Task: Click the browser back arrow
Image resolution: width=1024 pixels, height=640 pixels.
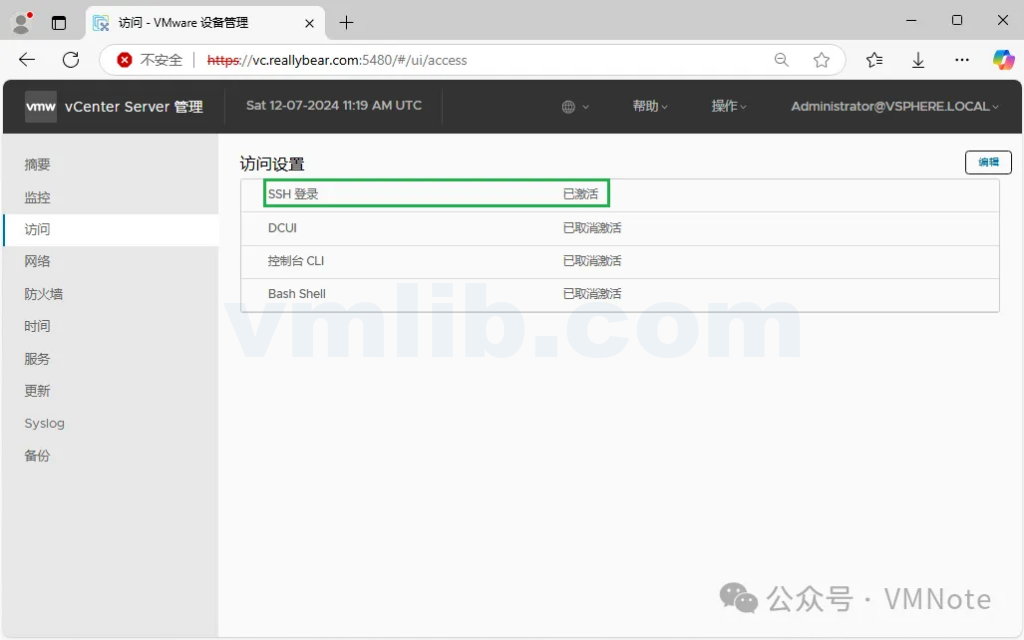Action: tap(27, 60)
